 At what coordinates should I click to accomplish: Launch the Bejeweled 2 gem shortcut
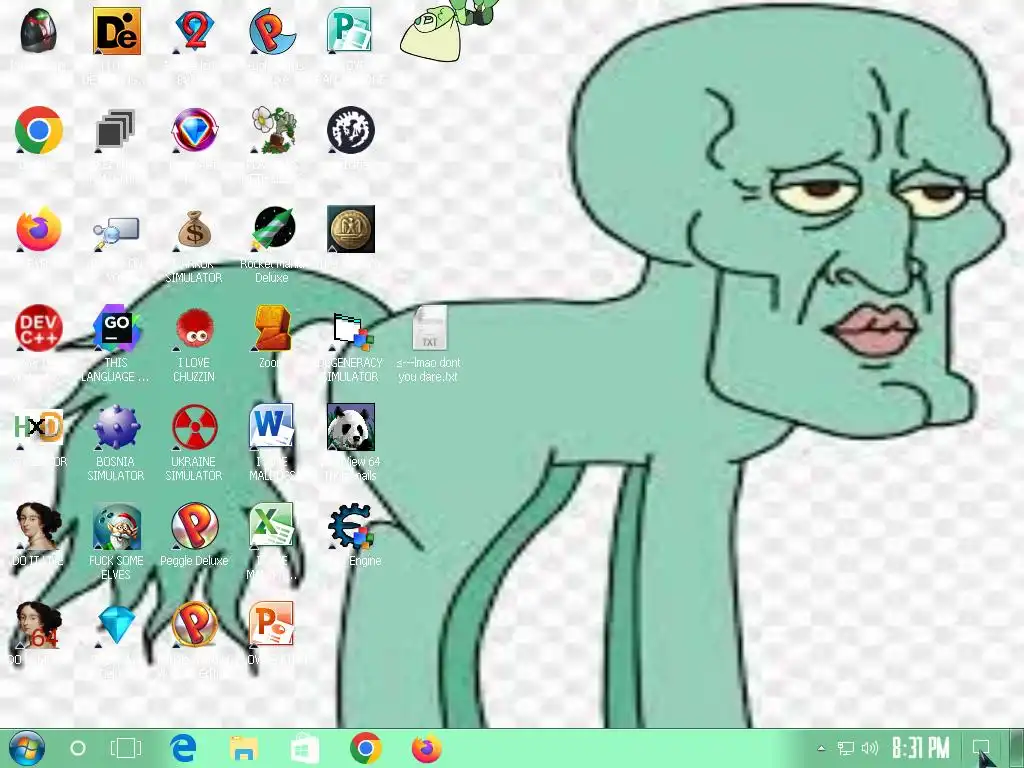(194, 31)
